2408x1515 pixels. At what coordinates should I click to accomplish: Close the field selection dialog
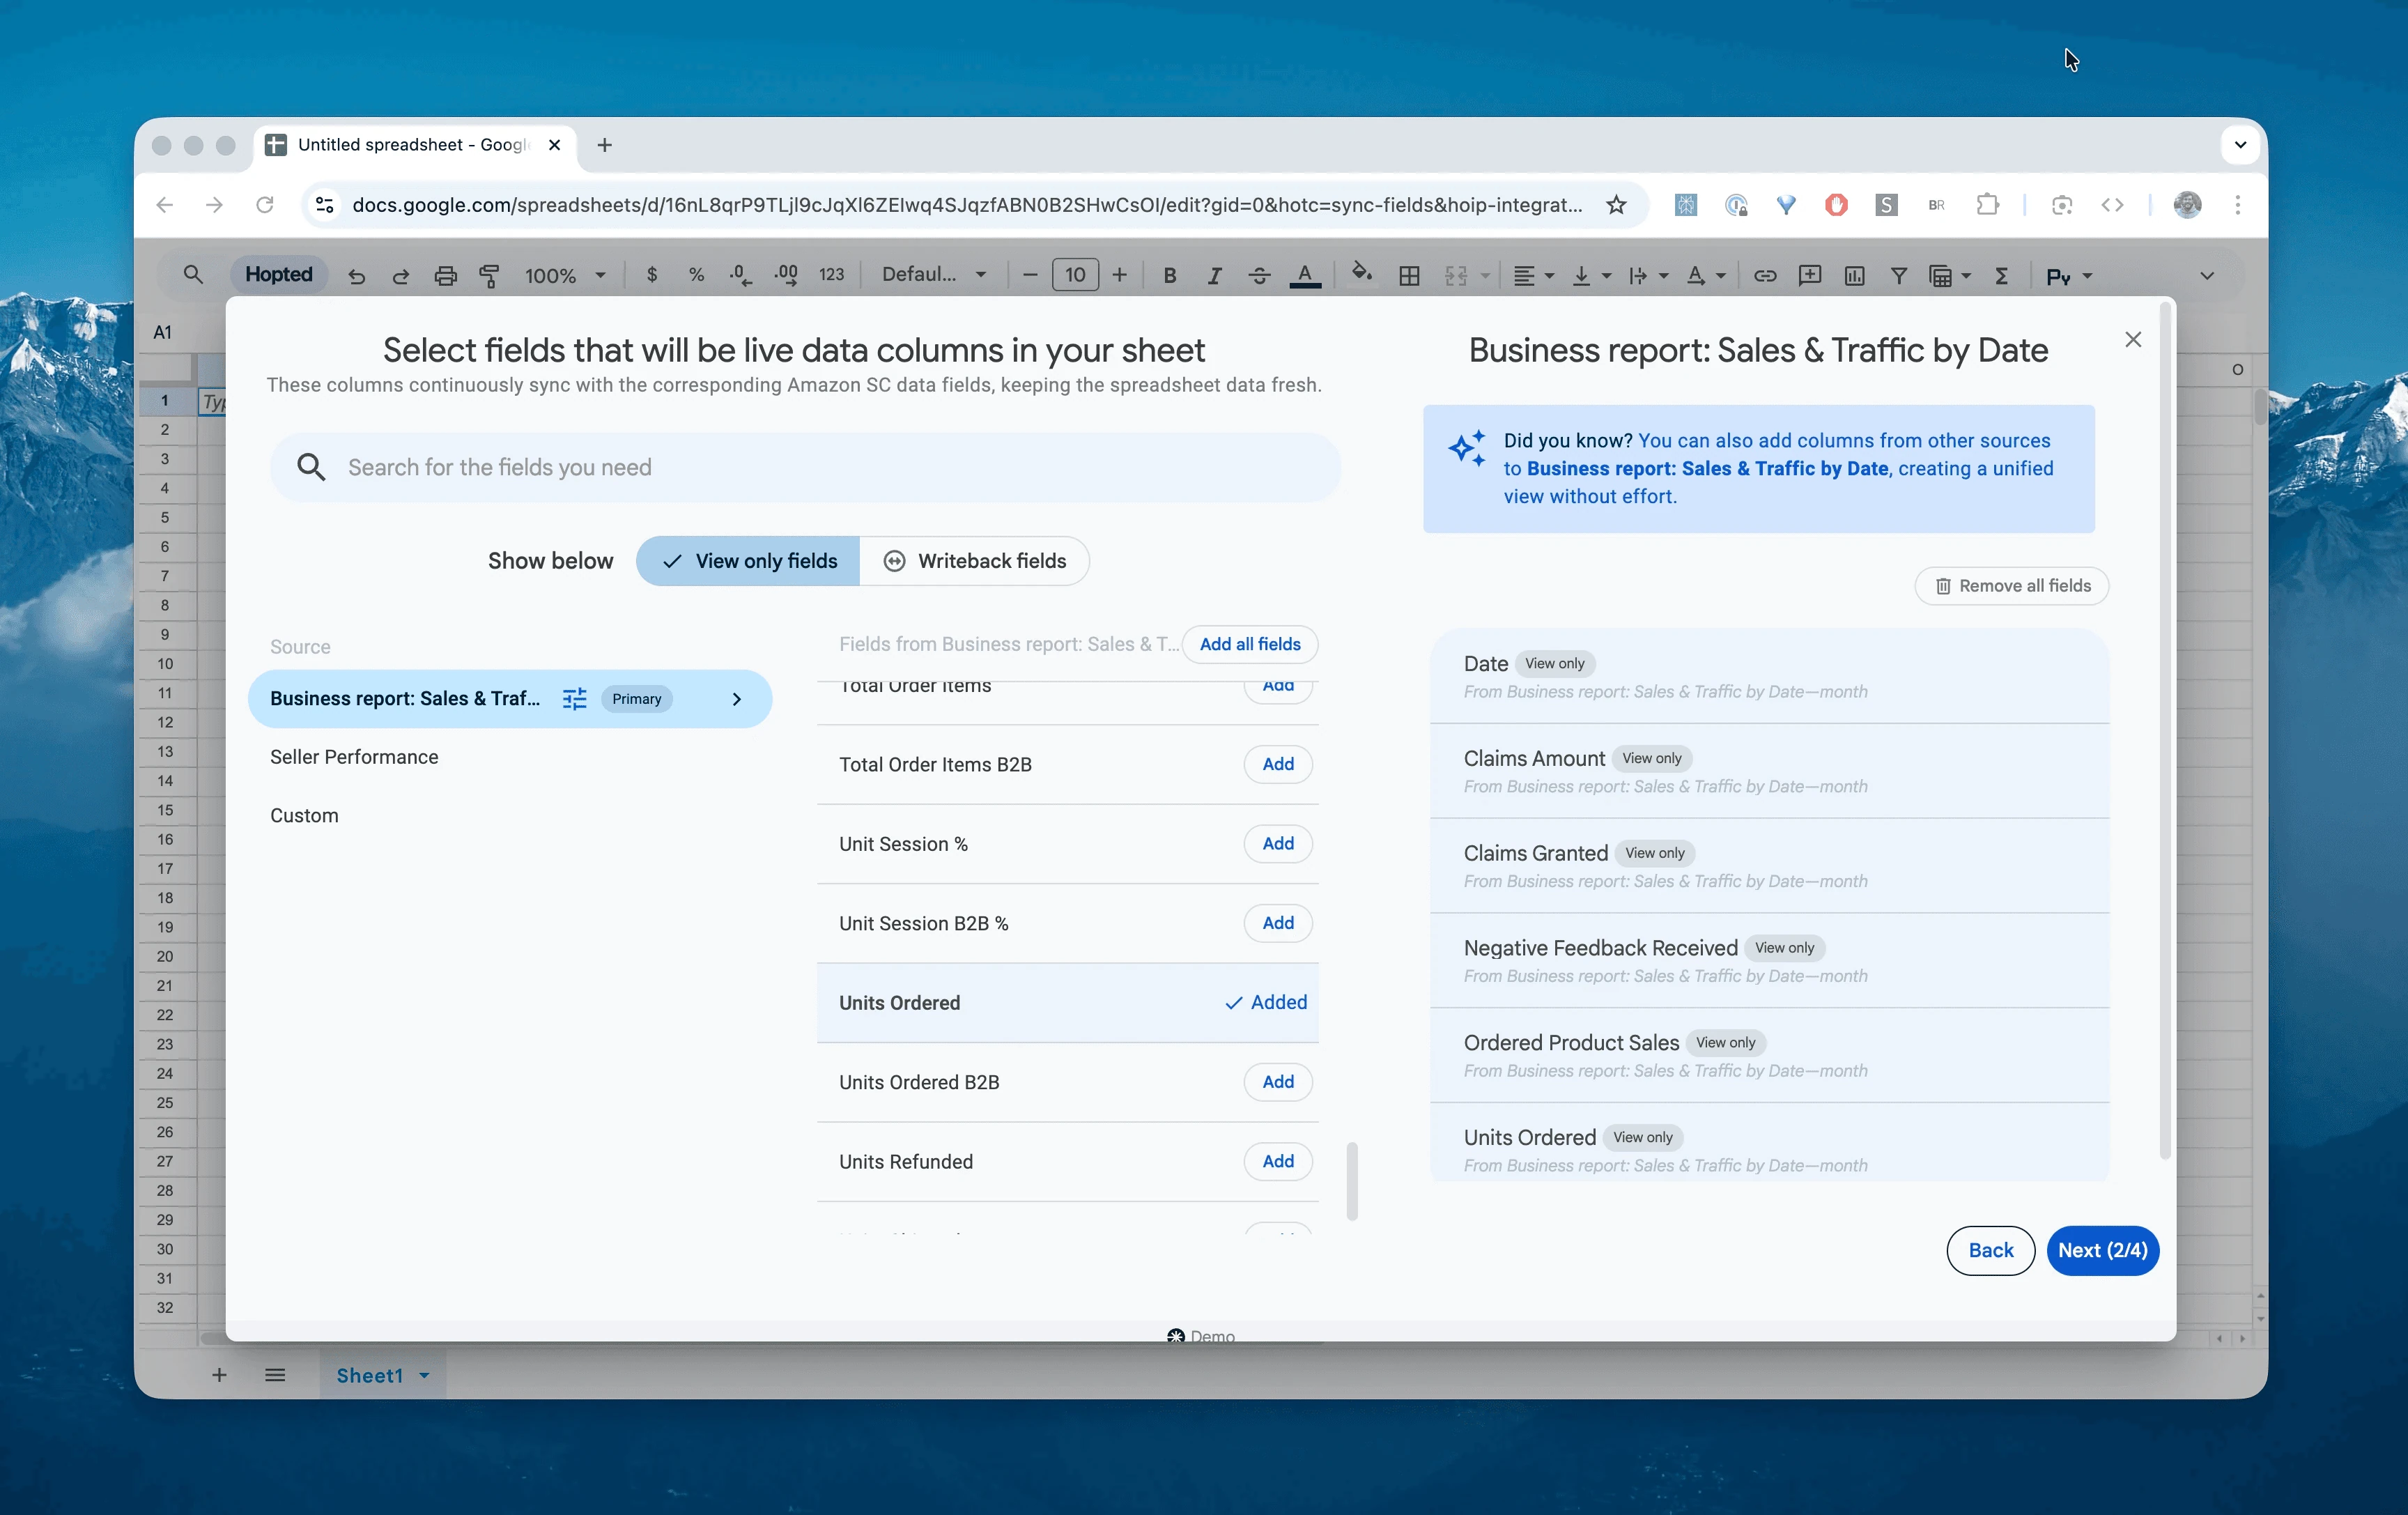[x=2133, y=340]
